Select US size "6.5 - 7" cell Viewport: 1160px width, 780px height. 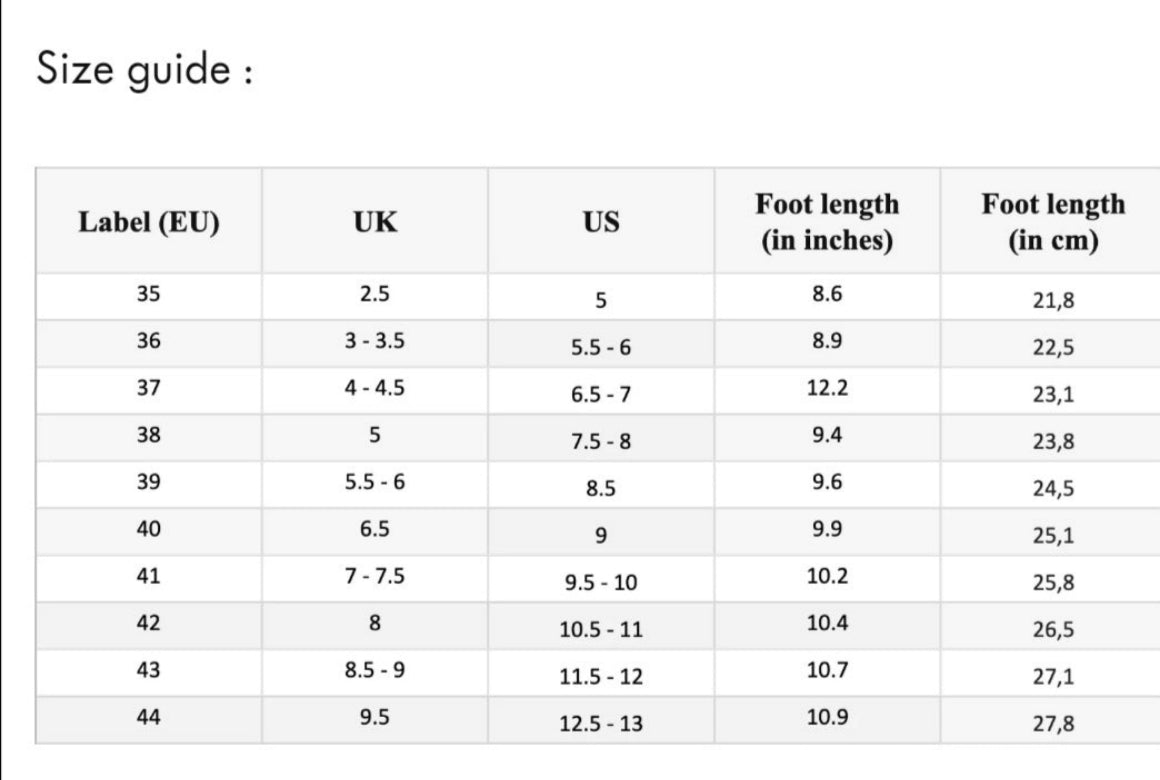601,394
